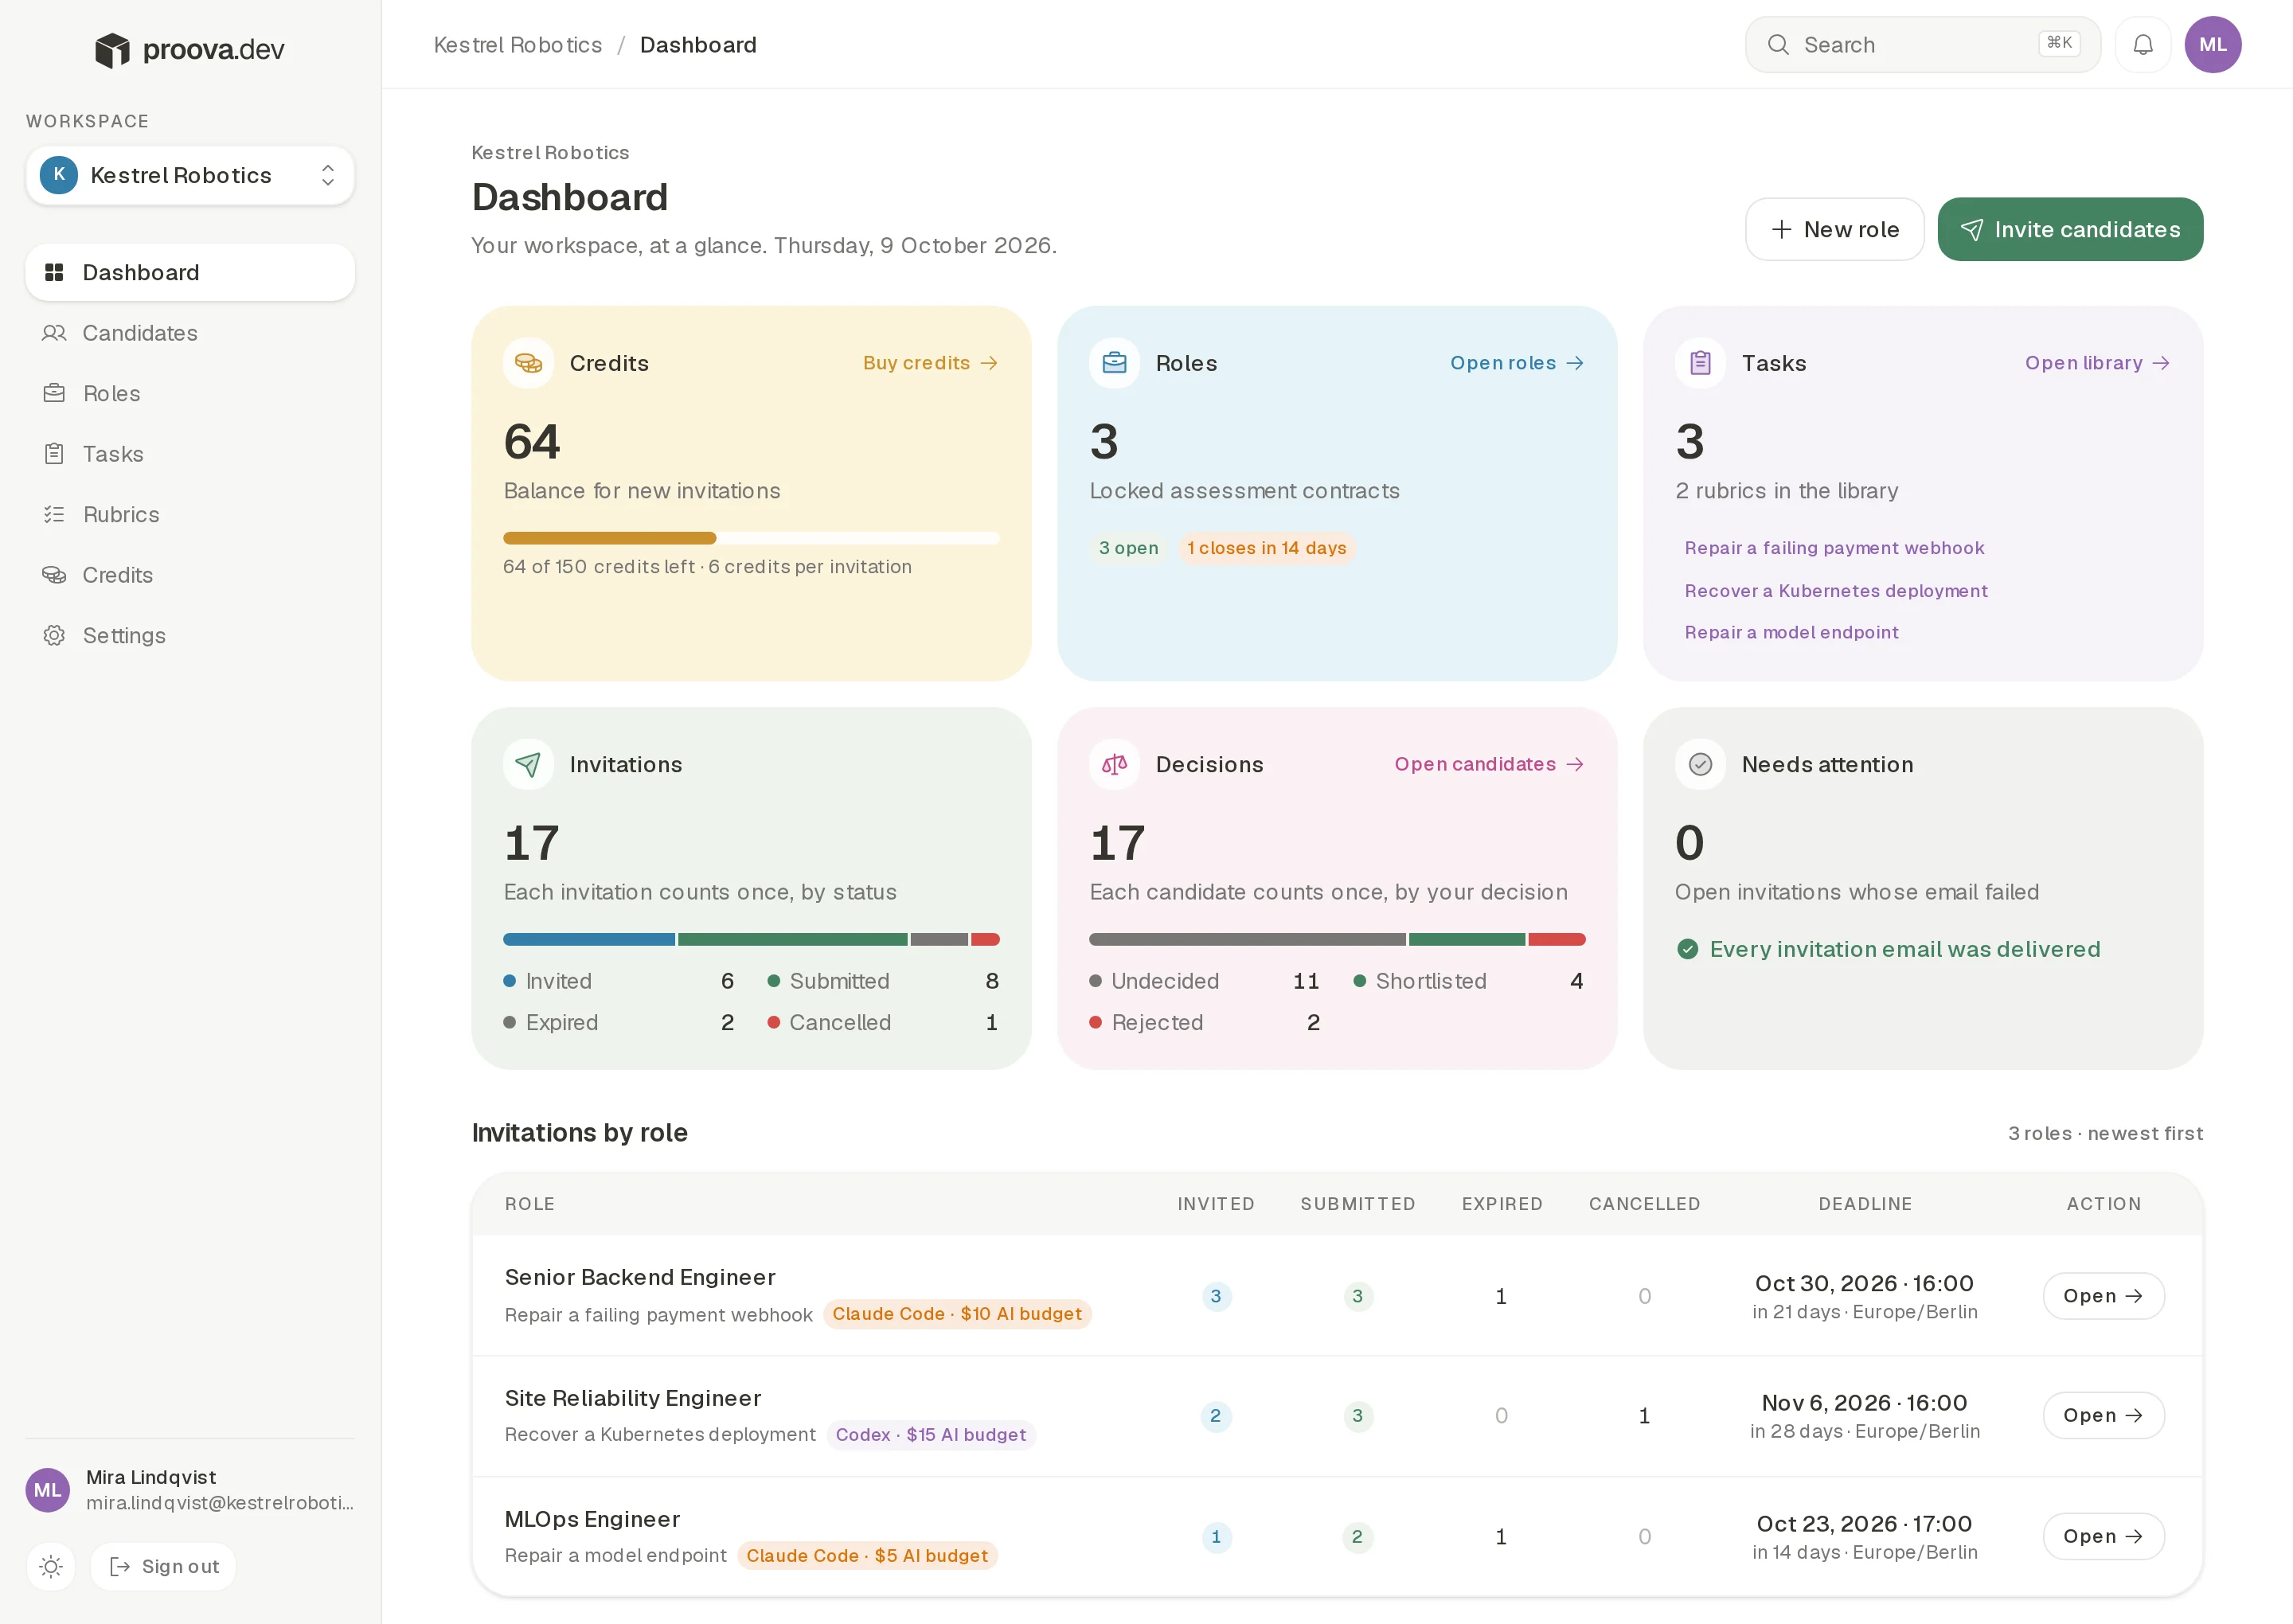Focus the Search field
The height and width of the screenshot is (1624, 2293).
[x=1922, y=45]
